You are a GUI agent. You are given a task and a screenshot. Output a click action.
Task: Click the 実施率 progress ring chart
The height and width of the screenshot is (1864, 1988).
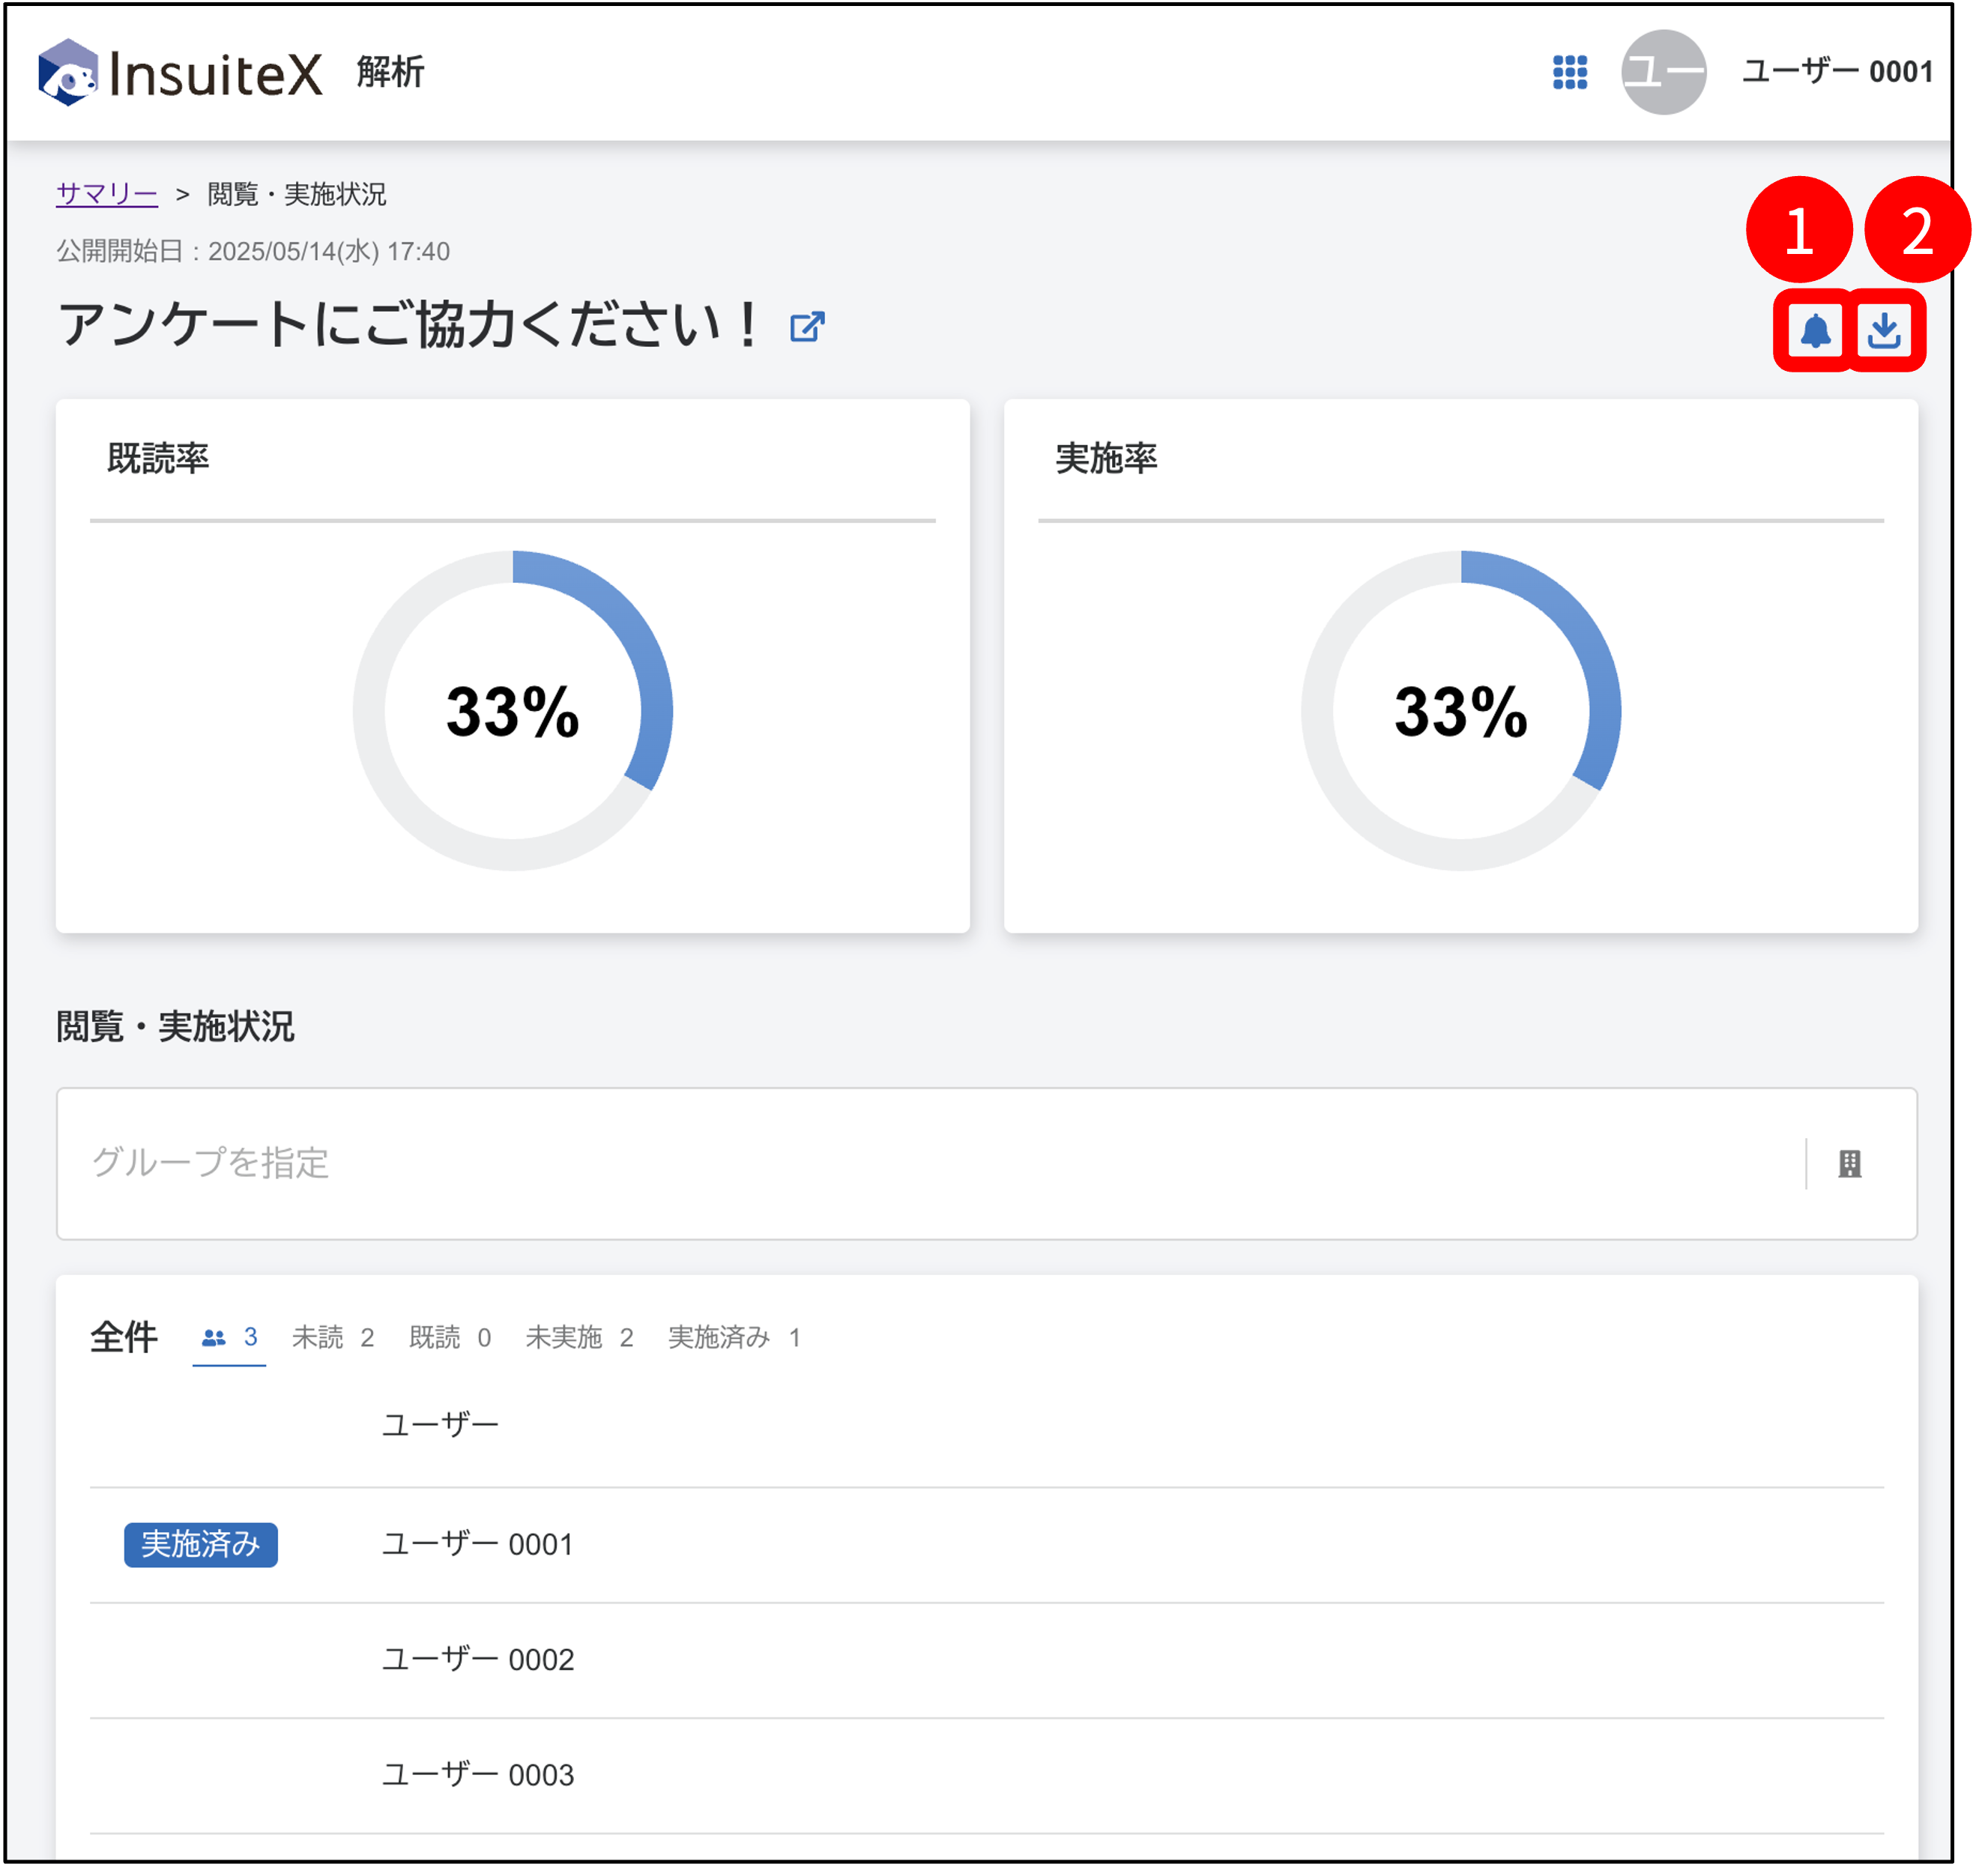tap(1460, 710)
